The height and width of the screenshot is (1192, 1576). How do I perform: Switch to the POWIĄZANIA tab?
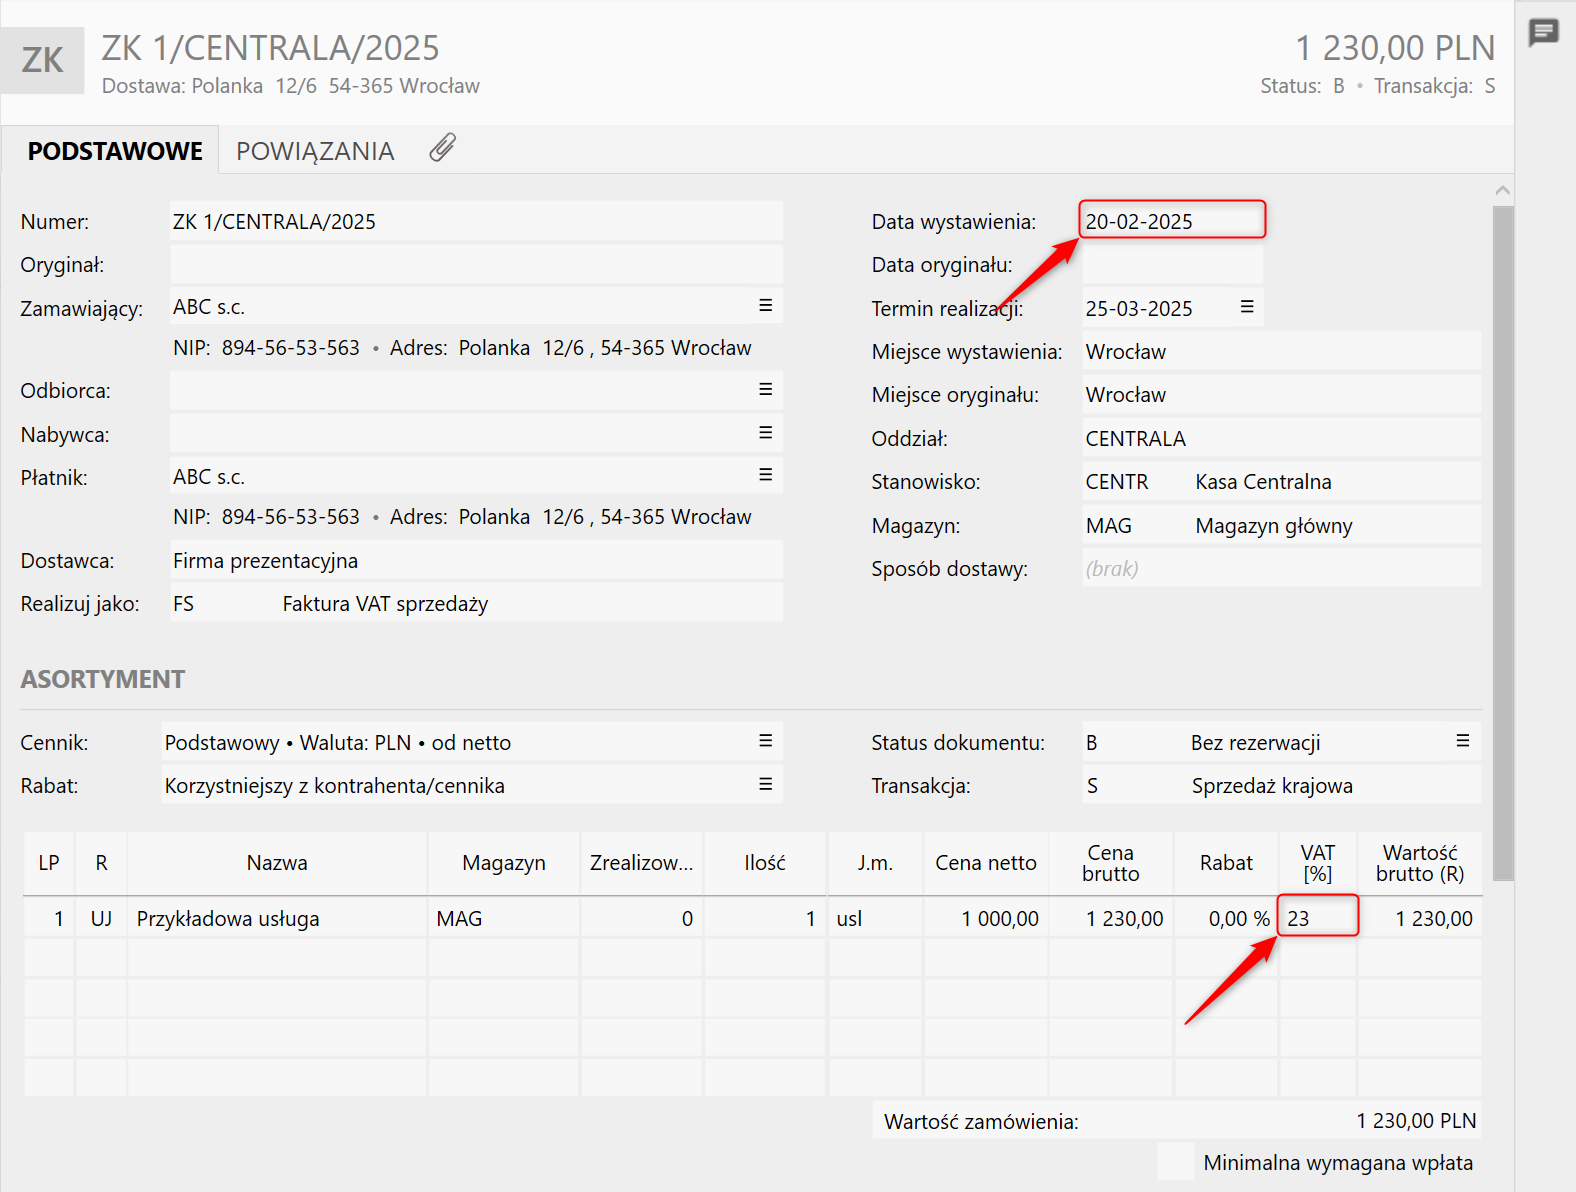(315, 151)
